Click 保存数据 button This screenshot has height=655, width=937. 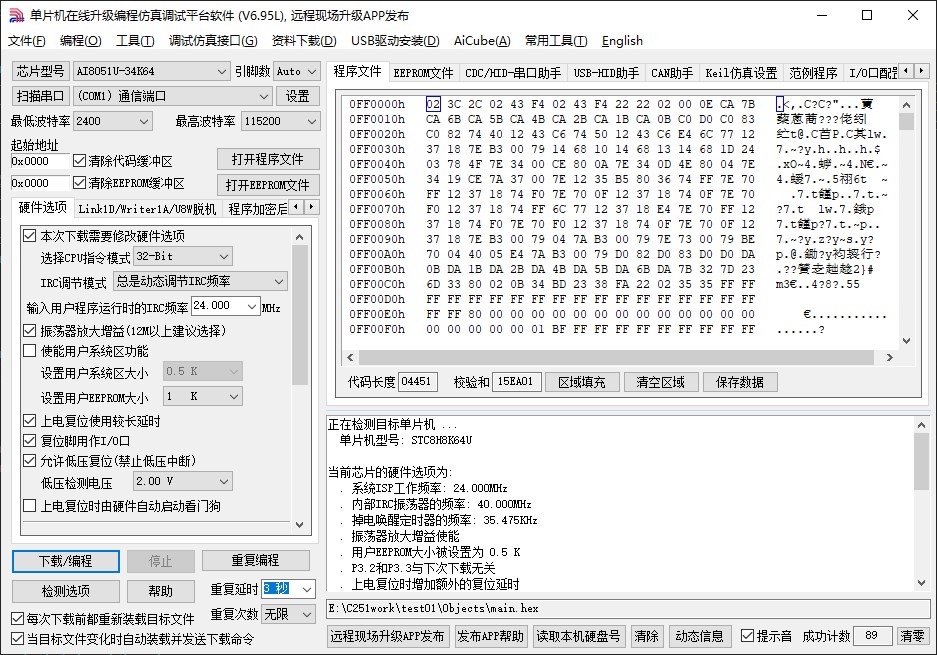point(740,382)
